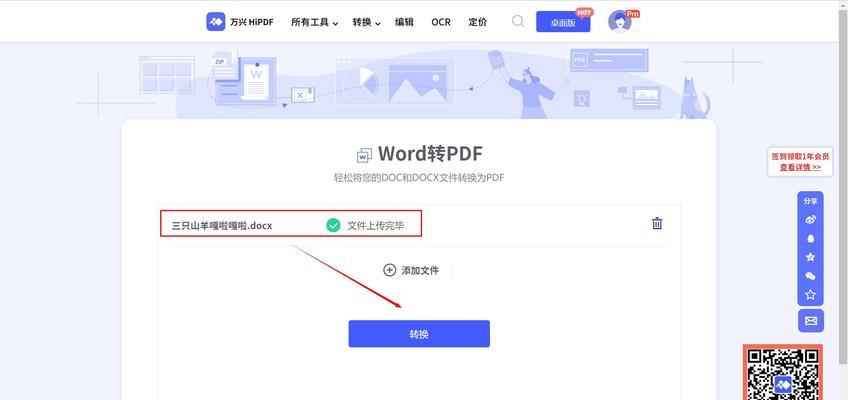Click the 桌面版 button
Image resolution: width=848 pixels, height=400 pixels.
[x=563, y=22]
